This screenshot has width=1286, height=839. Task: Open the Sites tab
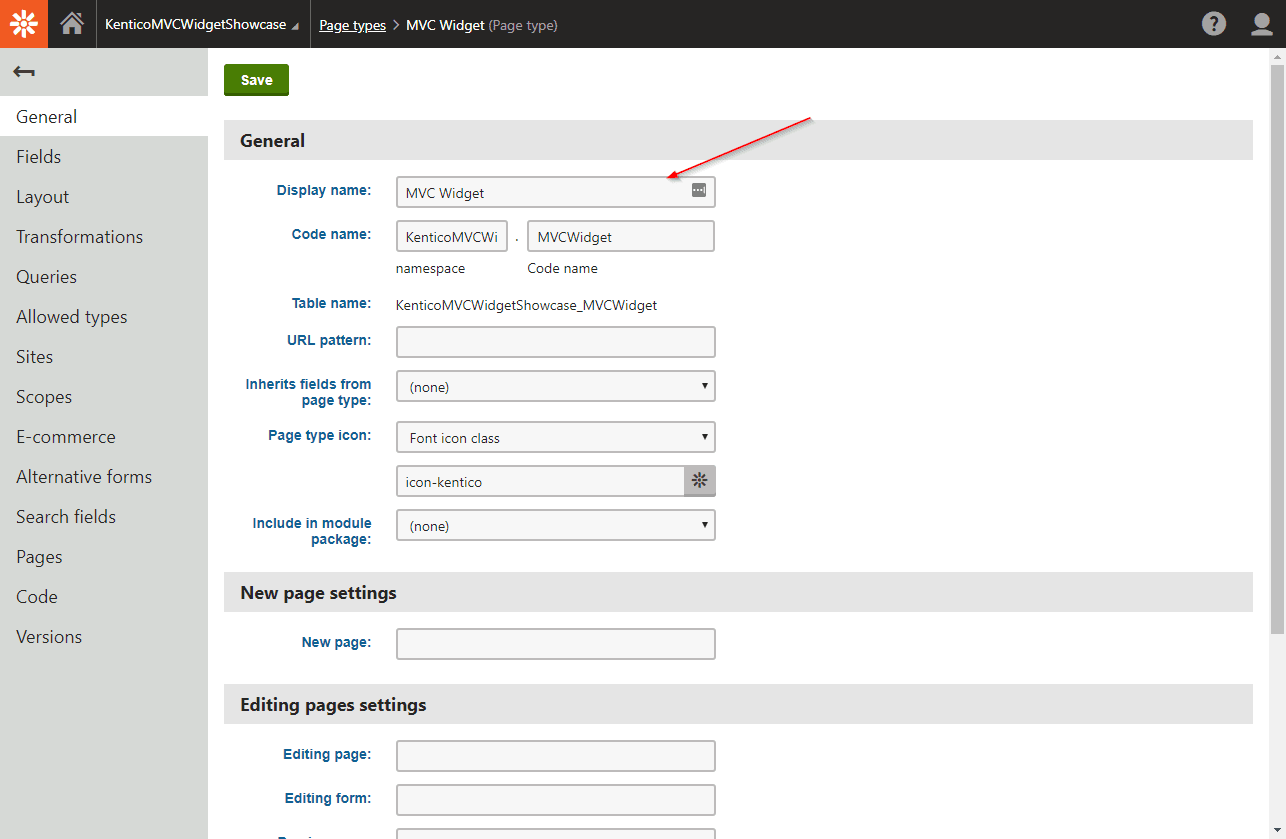point(104,356)
